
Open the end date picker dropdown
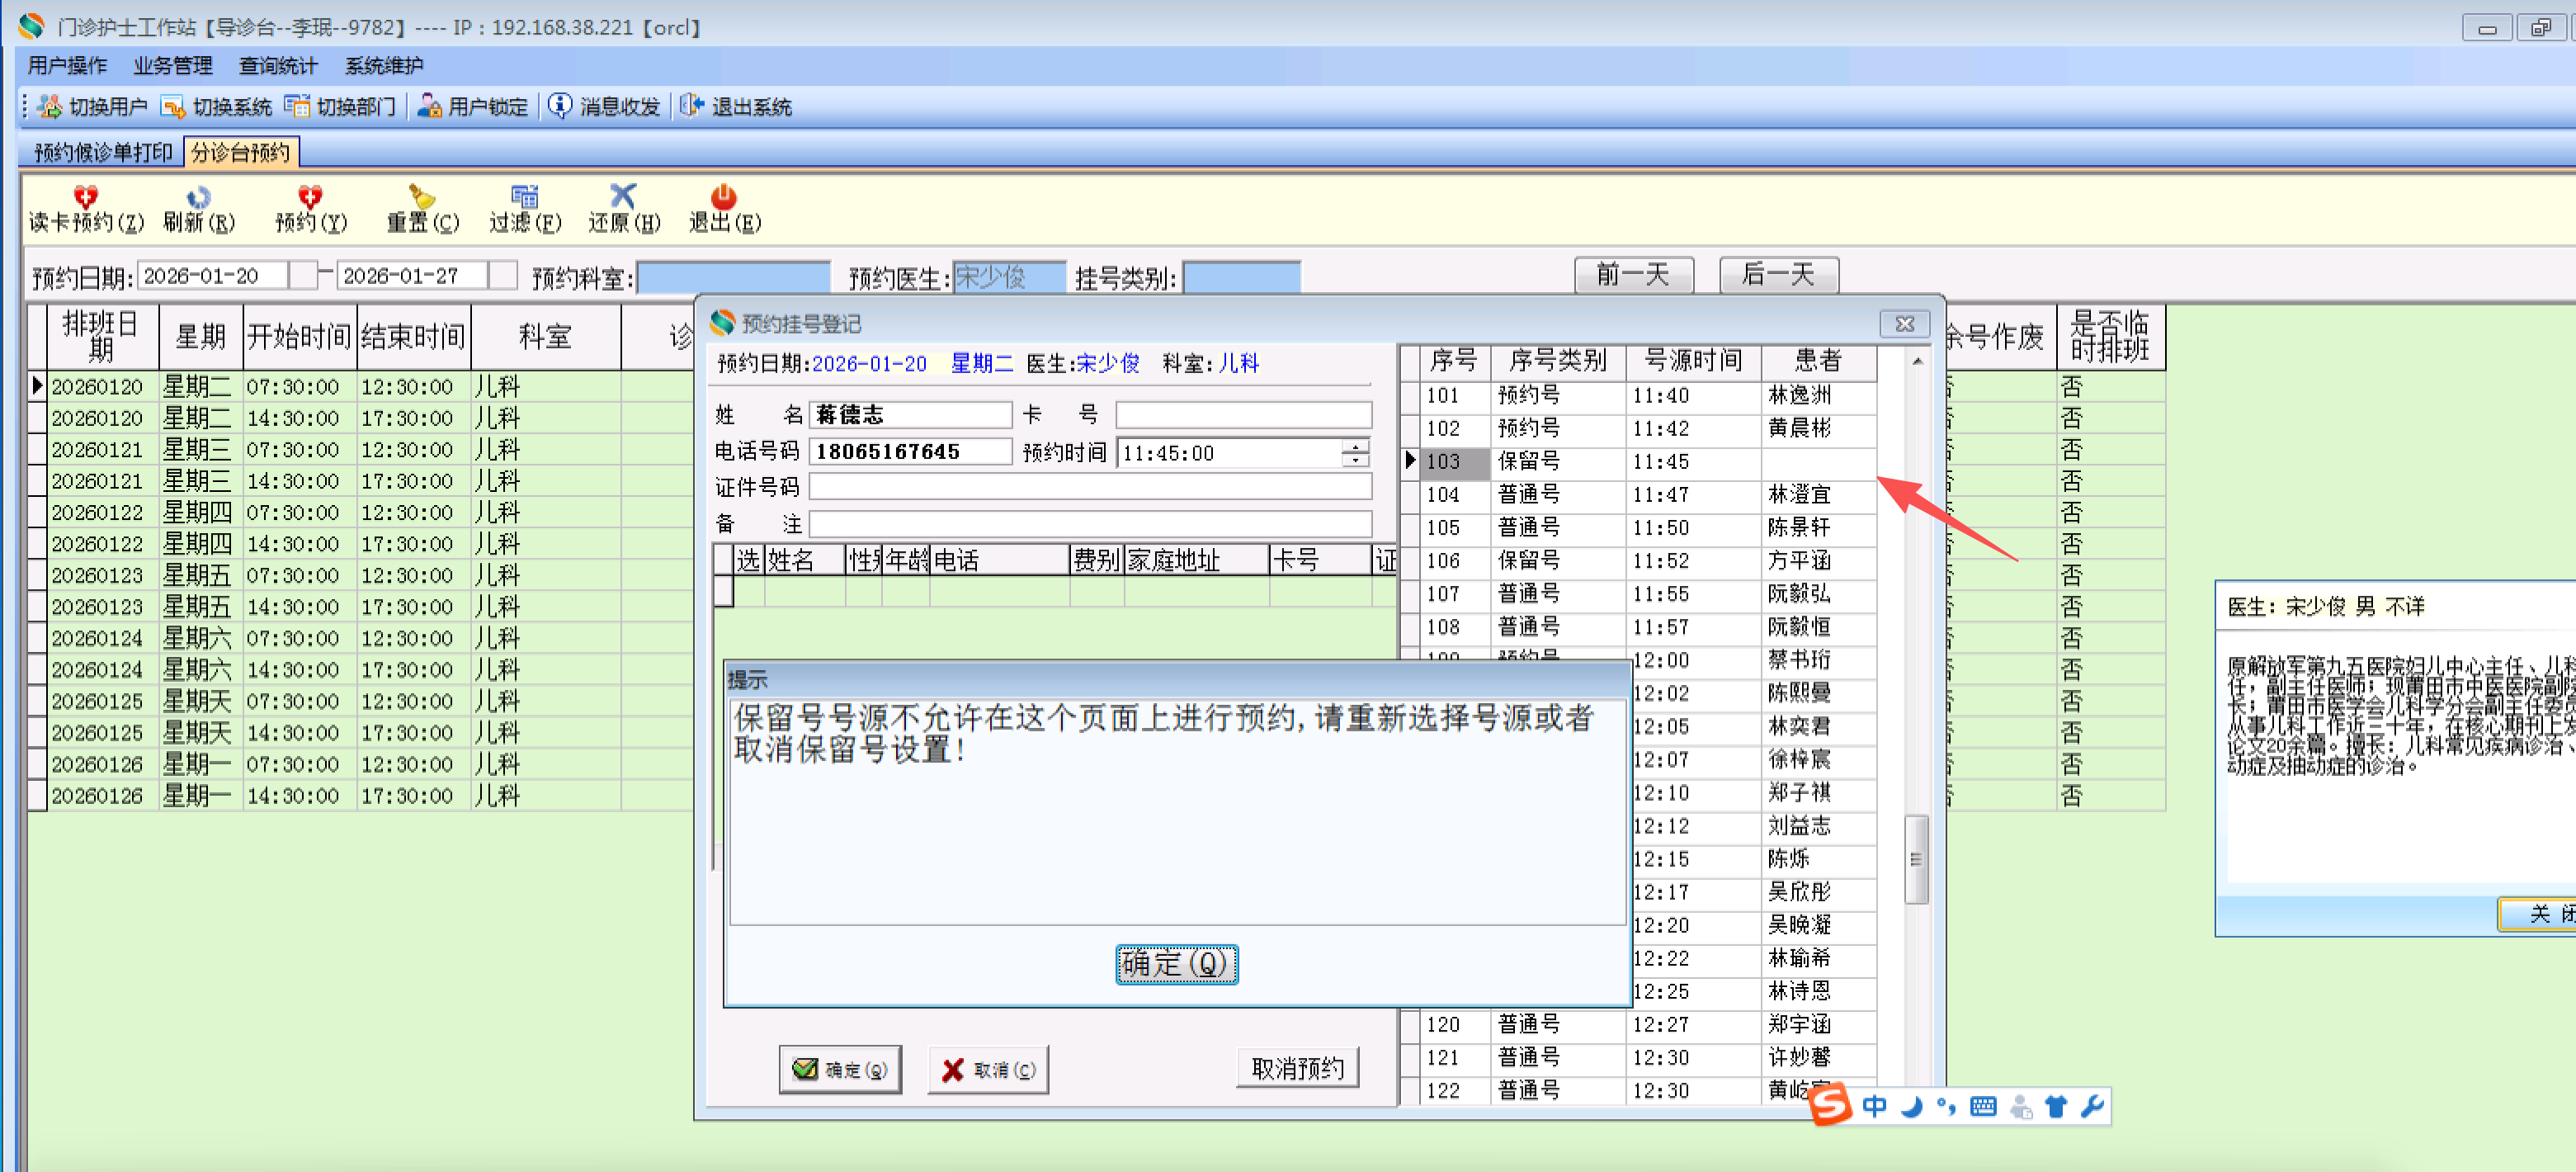click(x=503, y=275)
